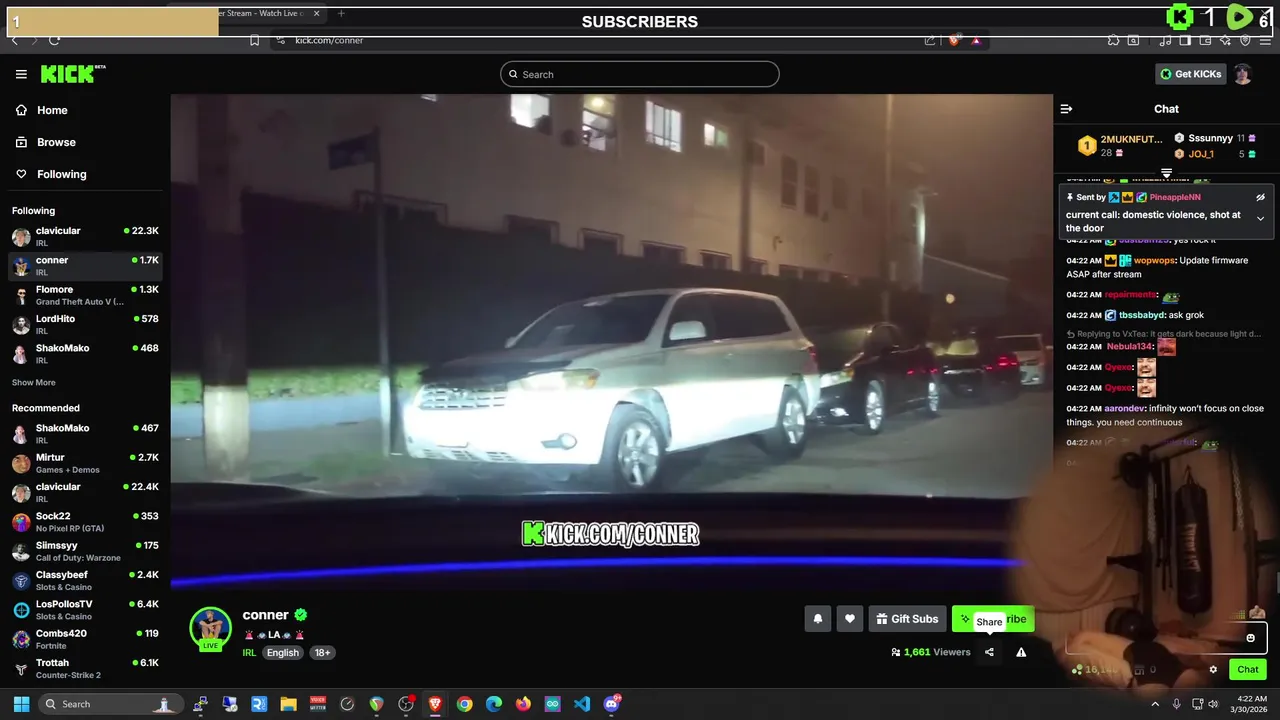Click 2MUKNFUT top gifter entry
Image resolution: width=1280 pixels, height=720 pixels.
1120,145
